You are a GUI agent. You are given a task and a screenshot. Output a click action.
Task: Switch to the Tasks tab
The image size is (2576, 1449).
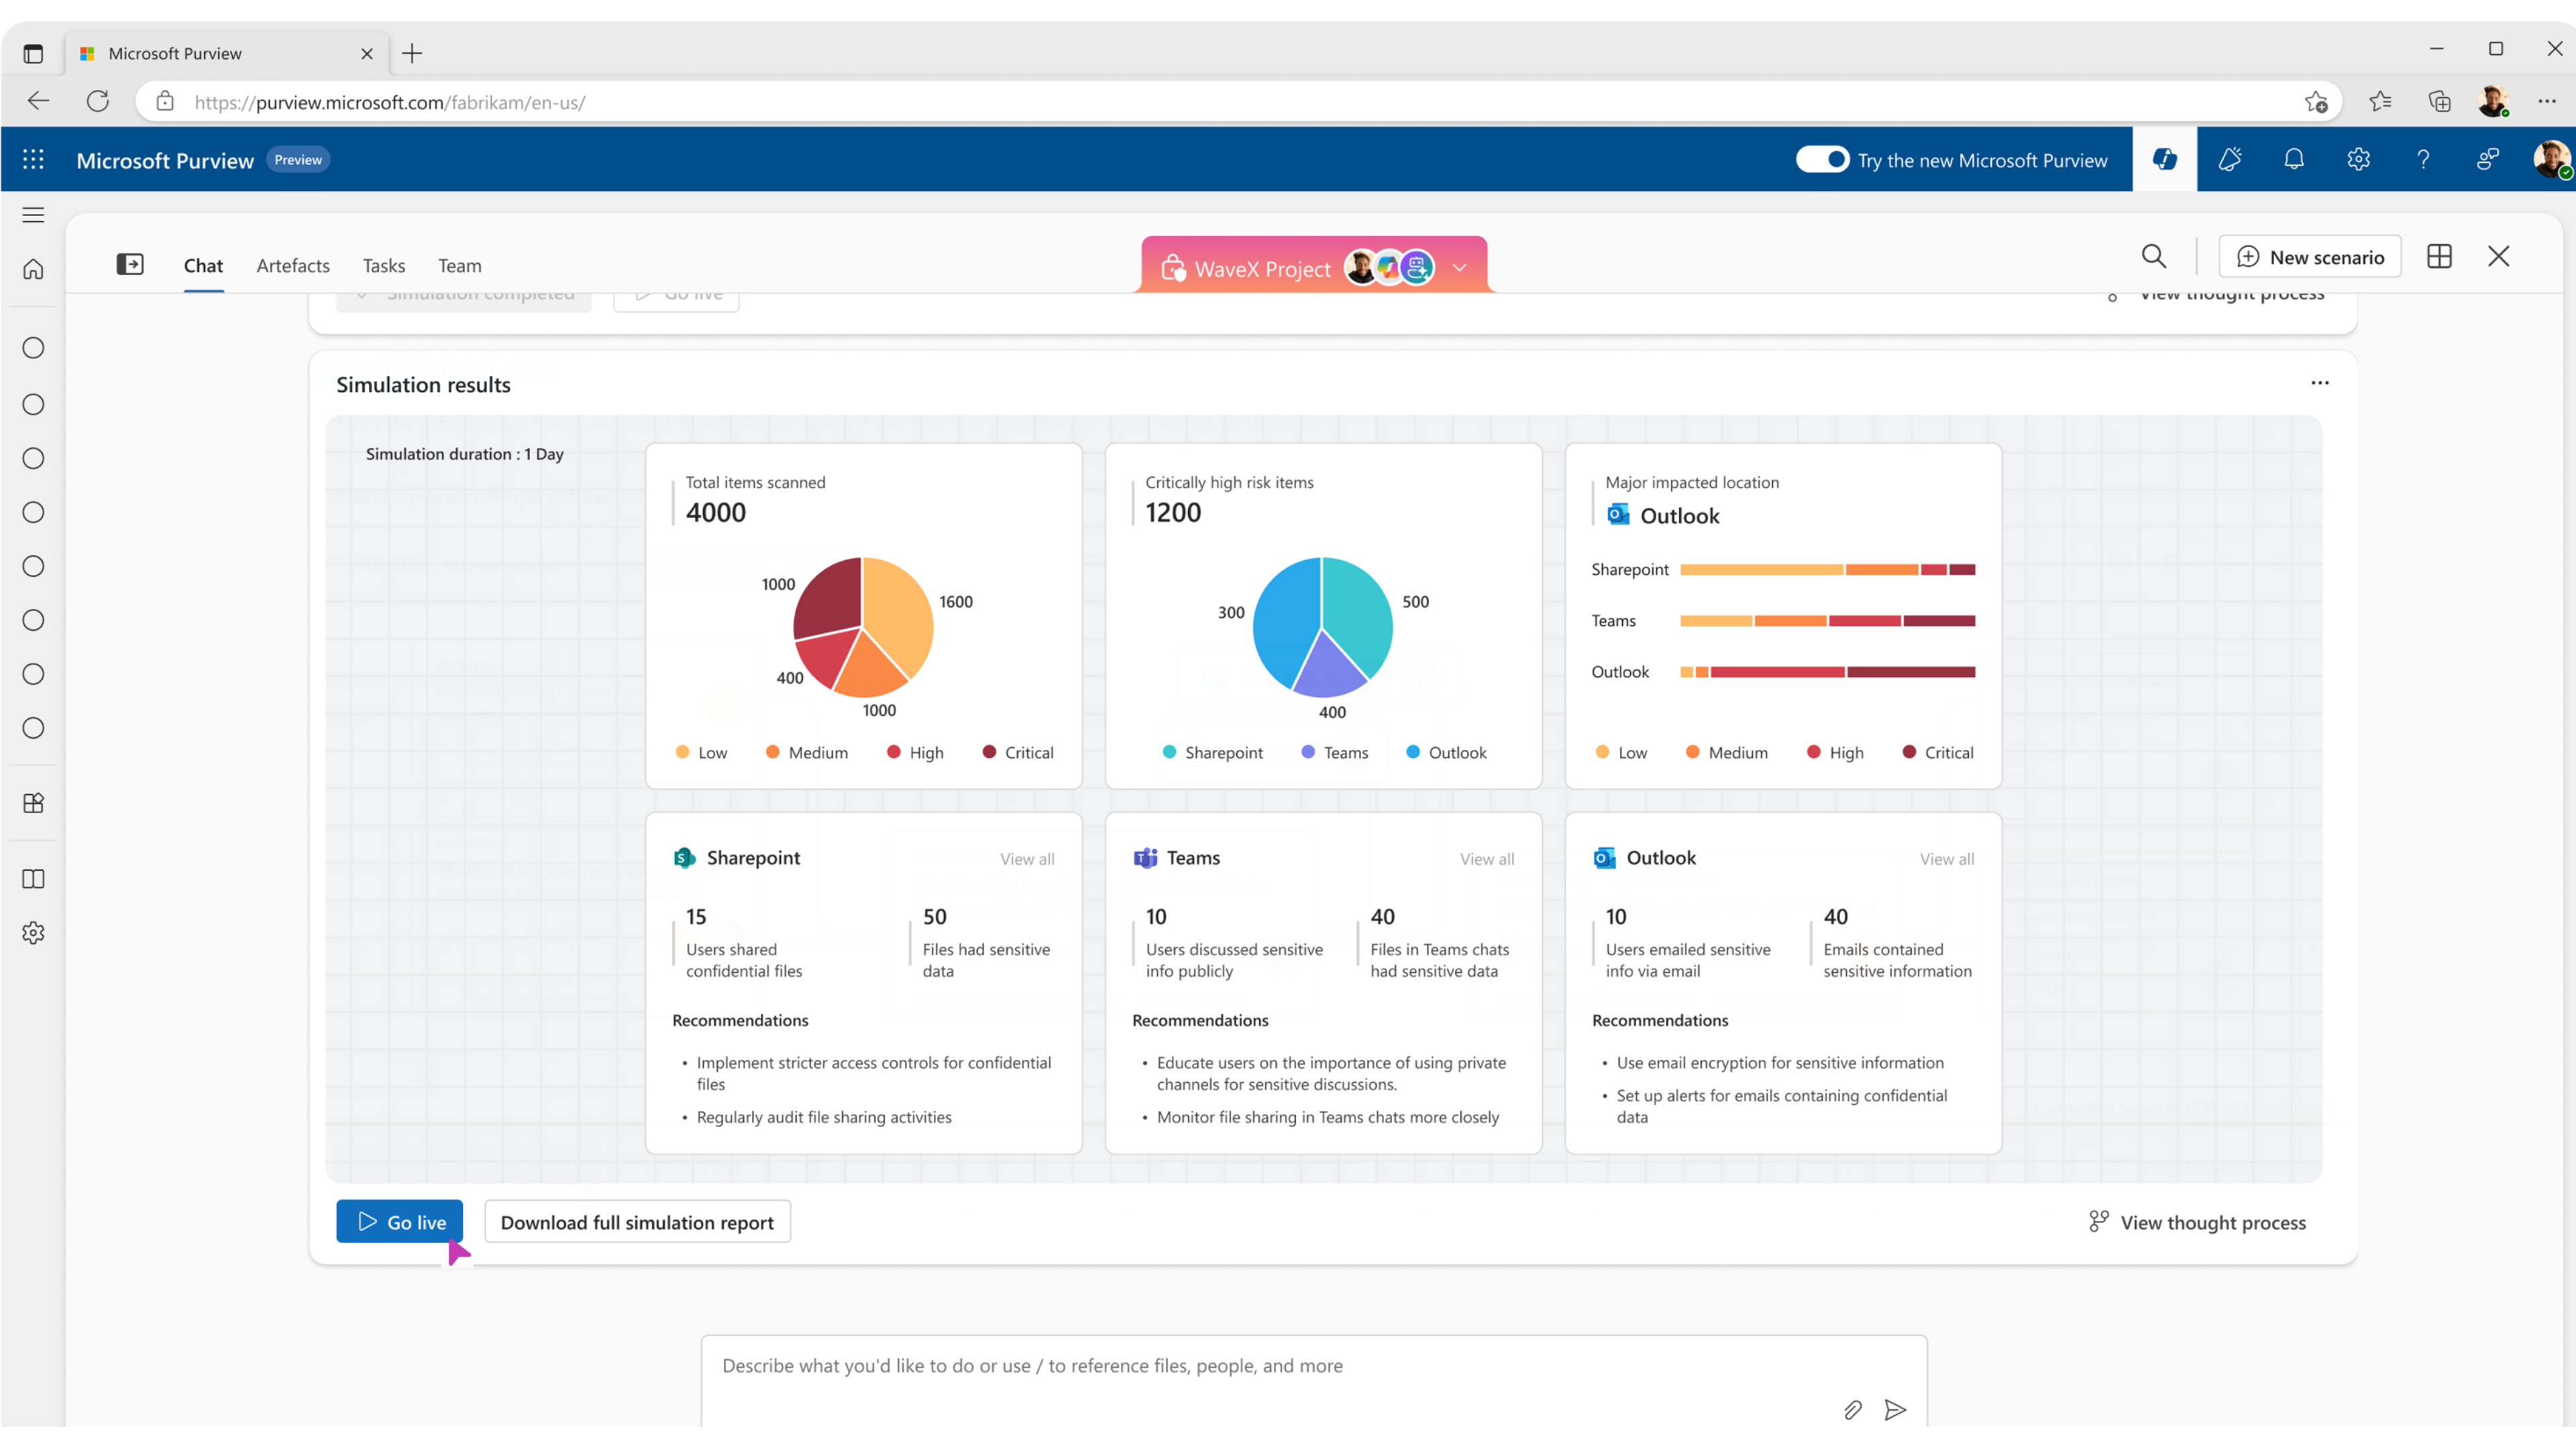click(384, 265)
